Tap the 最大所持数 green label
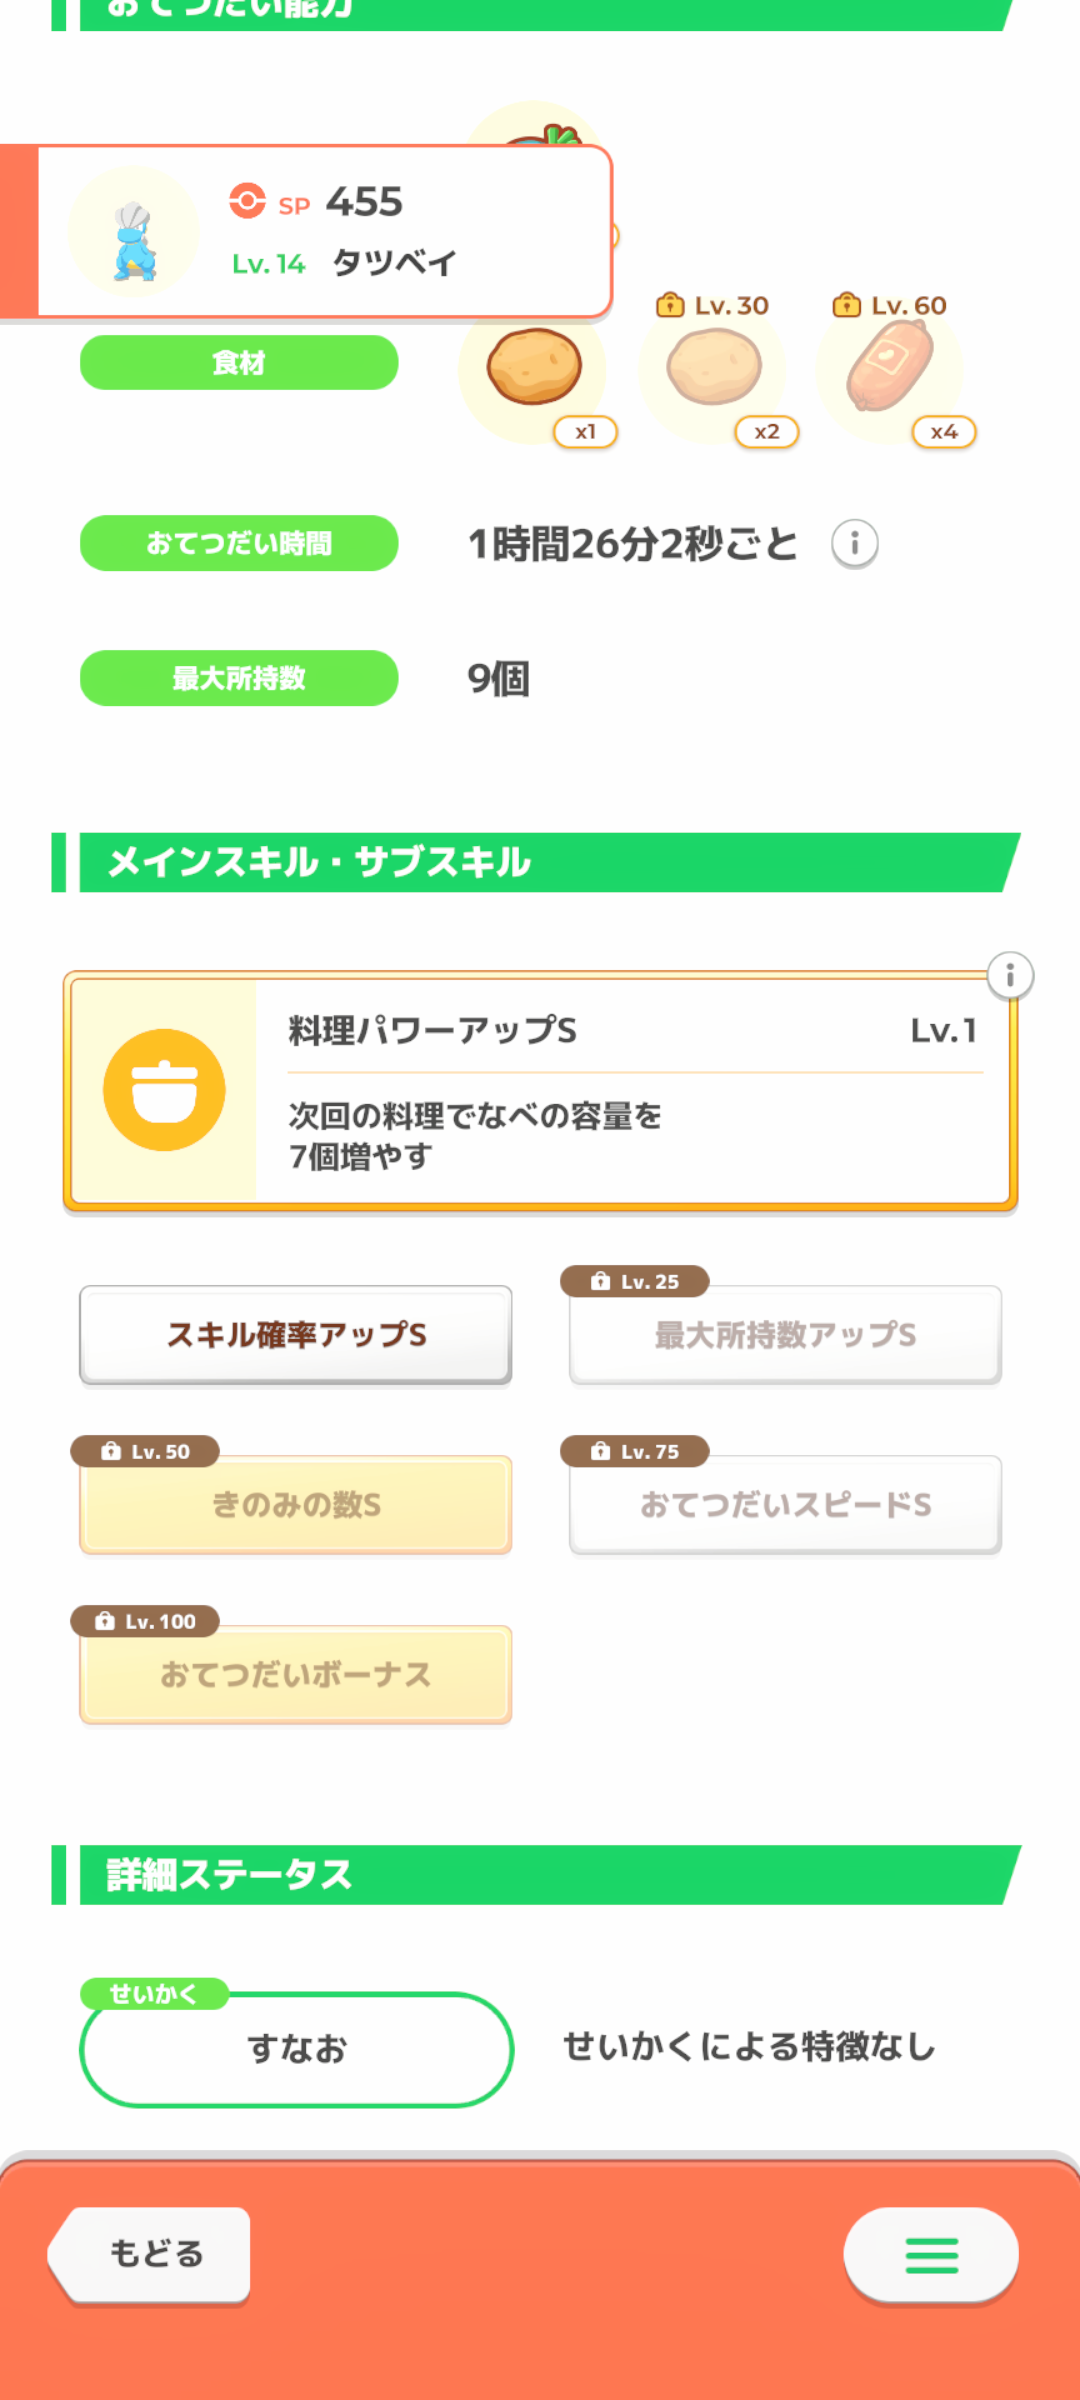 [239, 678]
